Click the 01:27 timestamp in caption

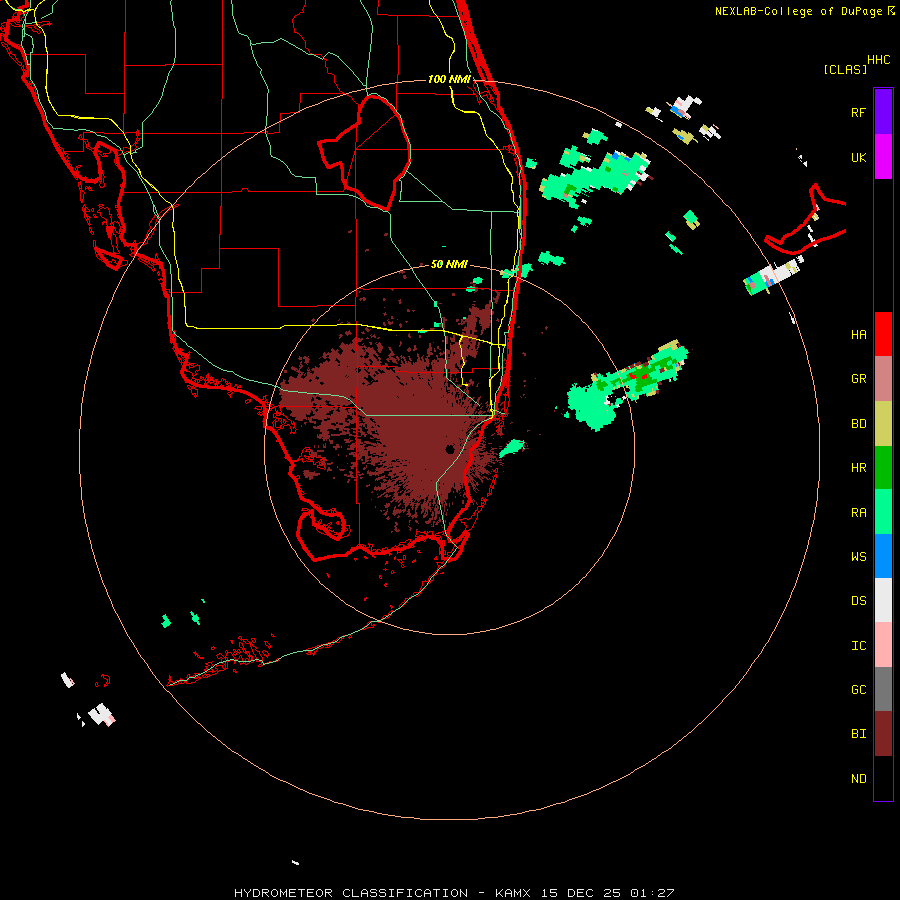652,893
